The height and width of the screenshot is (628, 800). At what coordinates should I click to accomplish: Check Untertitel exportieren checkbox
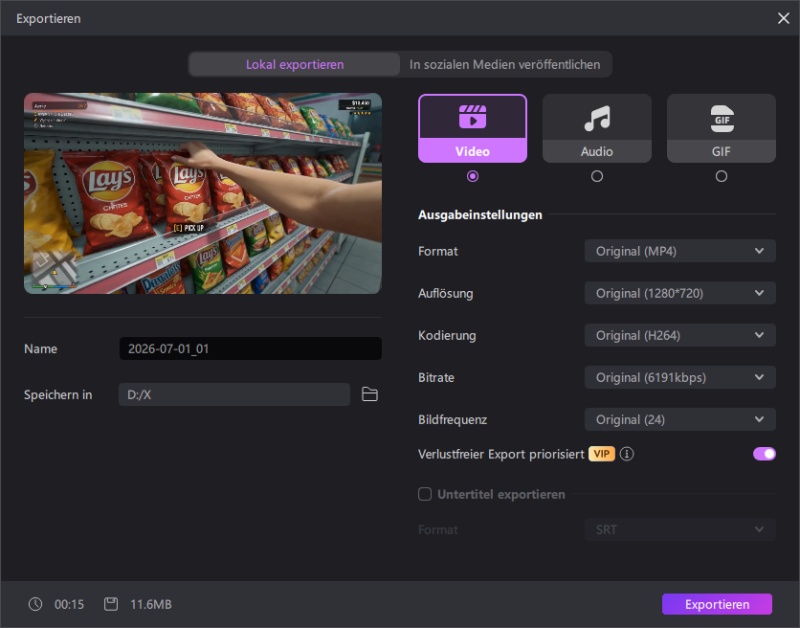tap(425, 494)
